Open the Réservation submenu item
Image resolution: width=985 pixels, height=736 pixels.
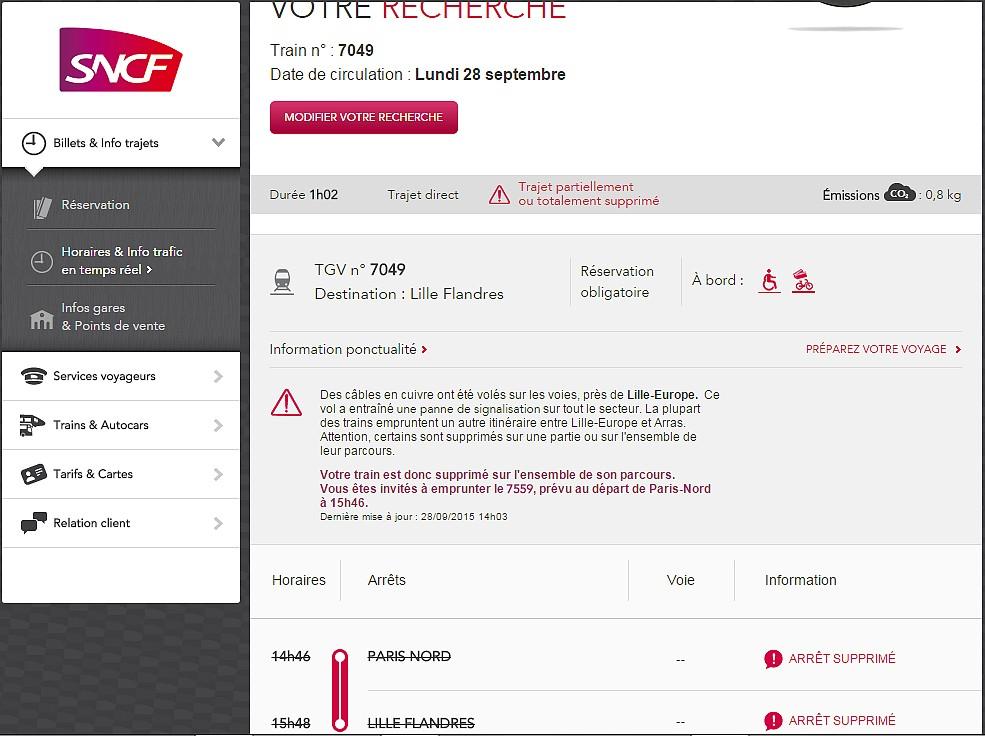point(96,205)
